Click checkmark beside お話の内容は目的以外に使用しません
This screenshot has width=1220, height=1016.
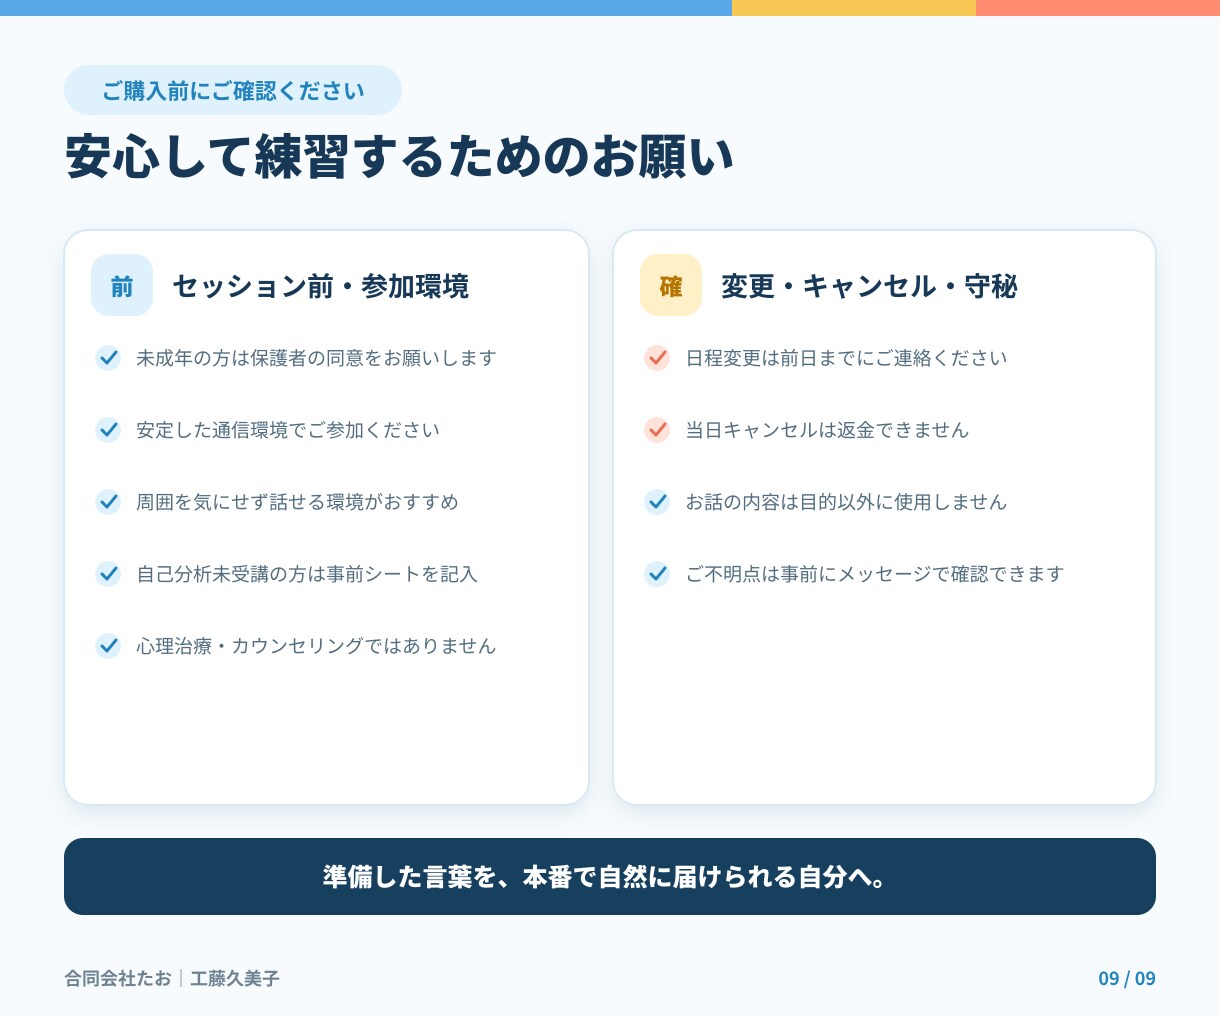pos(657,501)
